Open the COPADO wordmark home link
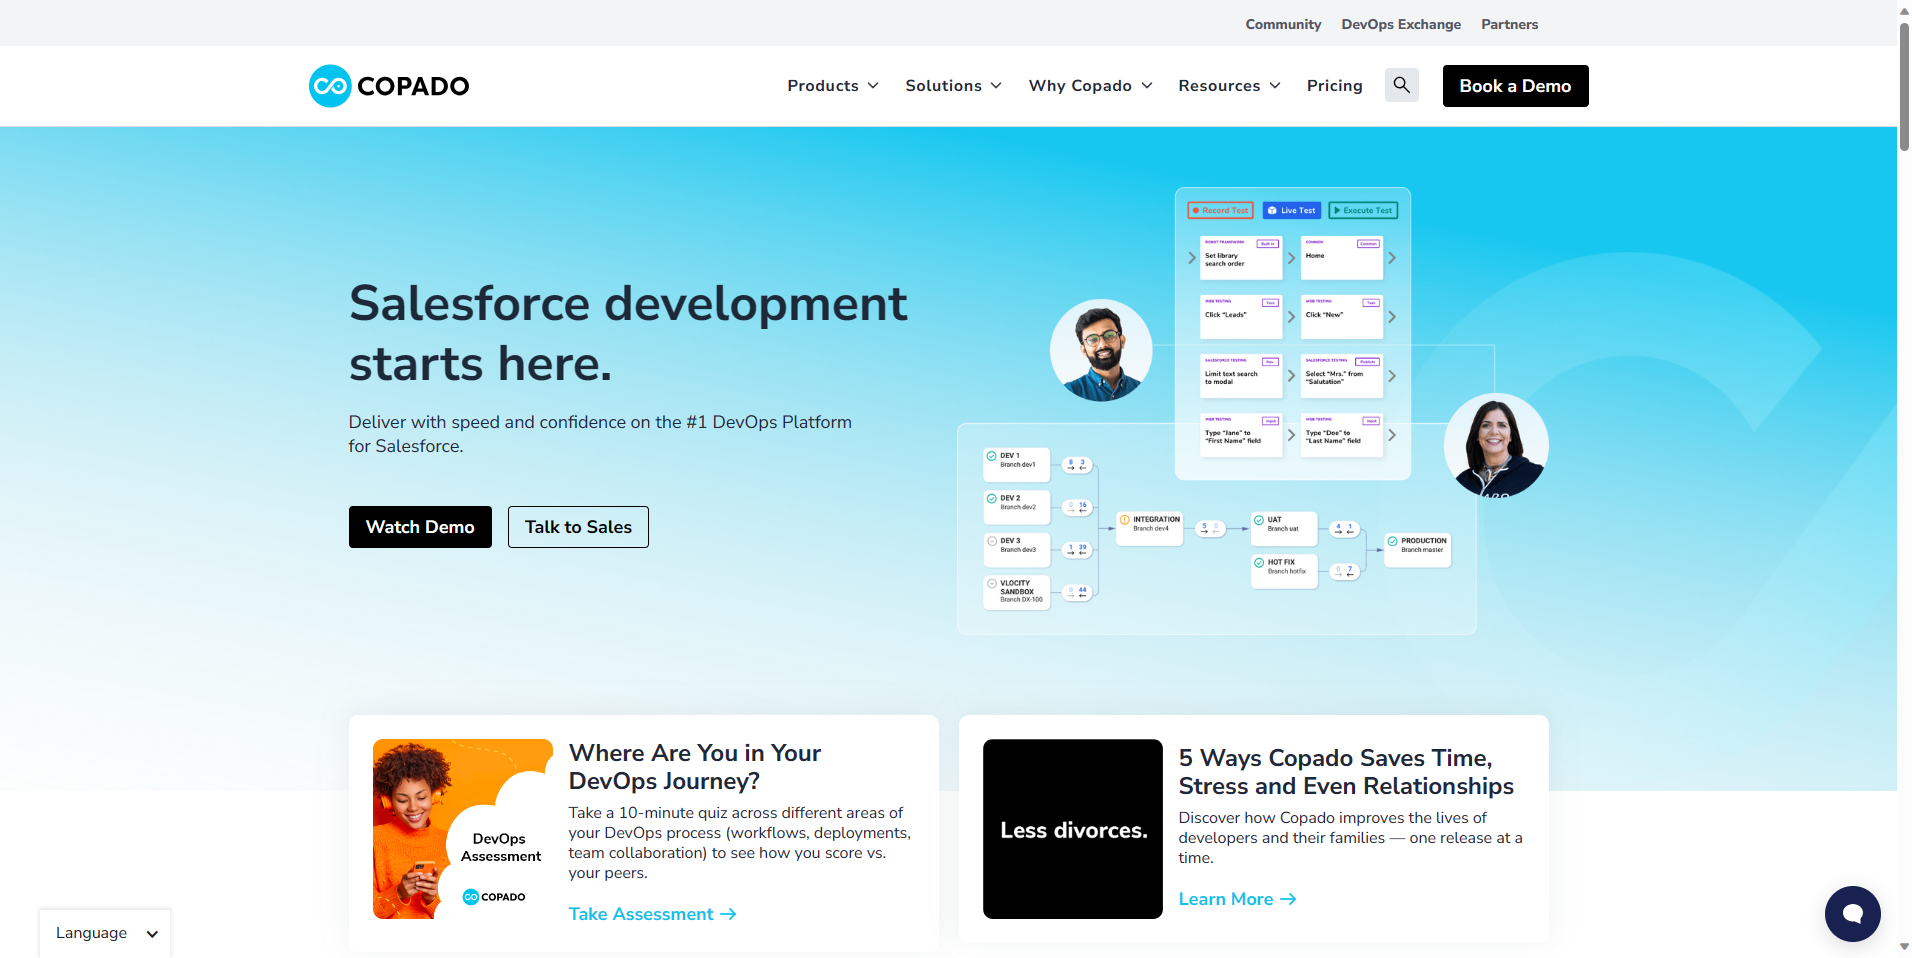 click(413, 86)
